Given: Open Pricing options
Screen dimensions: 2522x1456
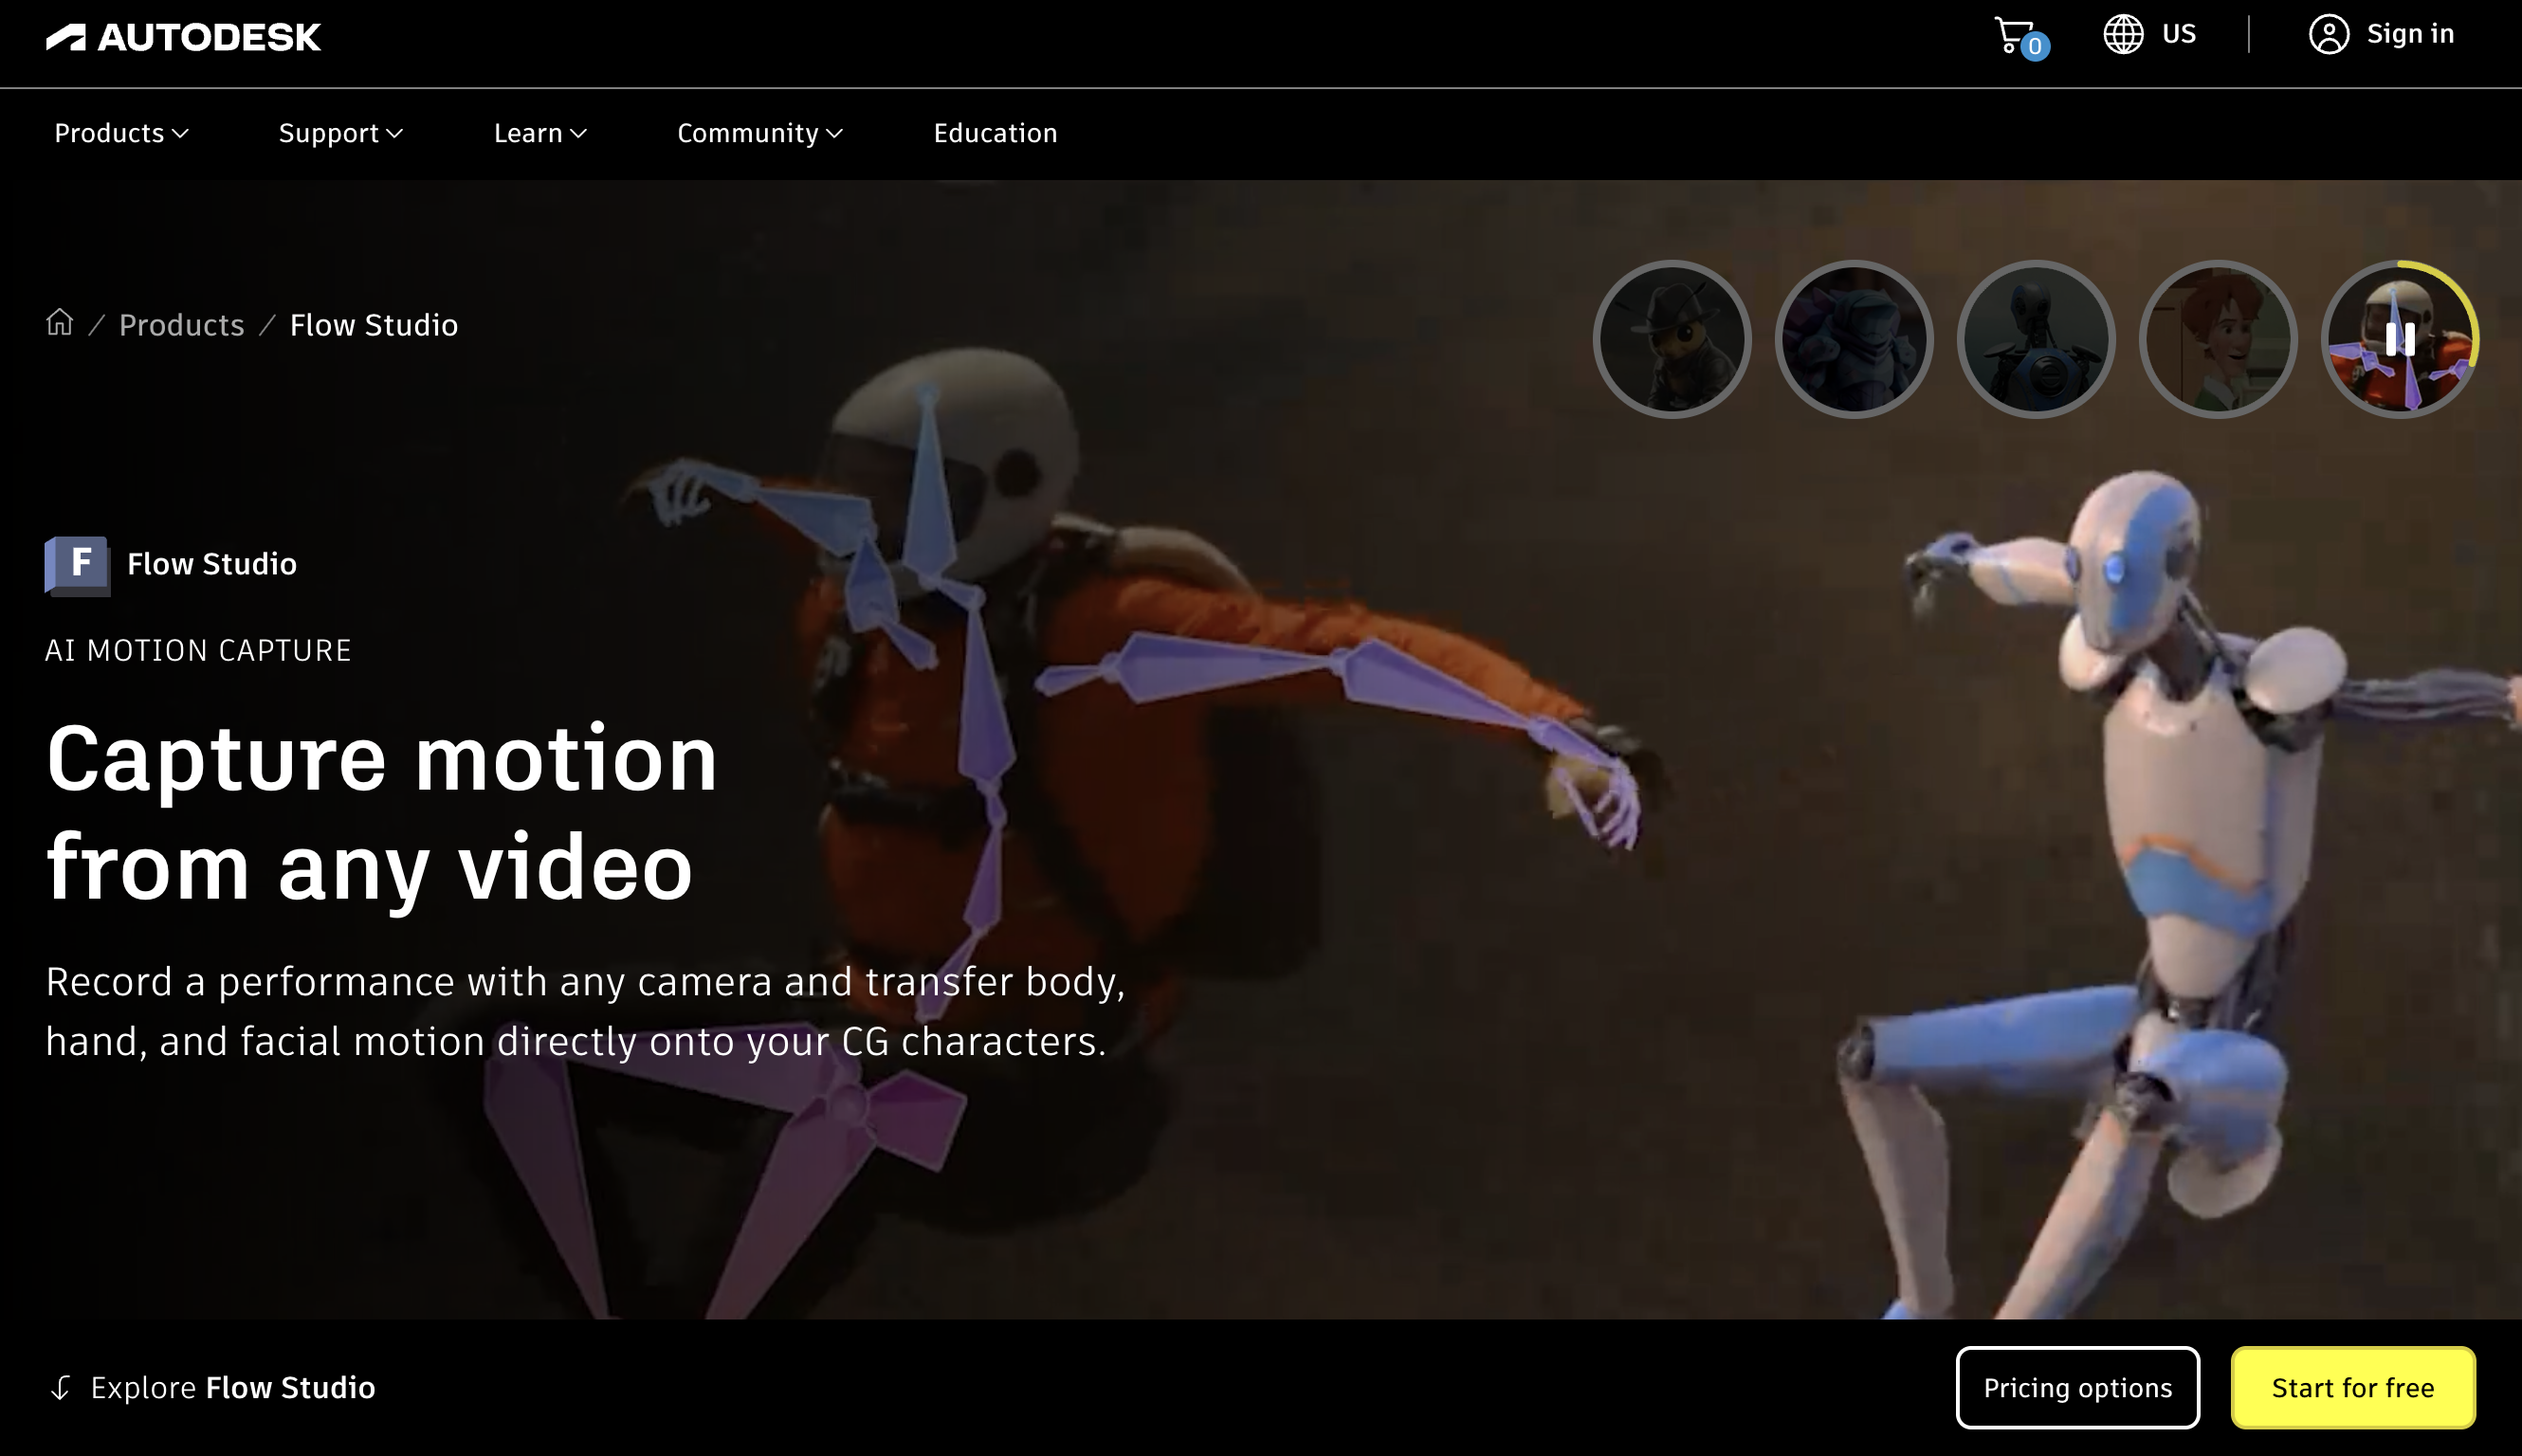Looking at the screenshot, I should click(2077, 1387).
